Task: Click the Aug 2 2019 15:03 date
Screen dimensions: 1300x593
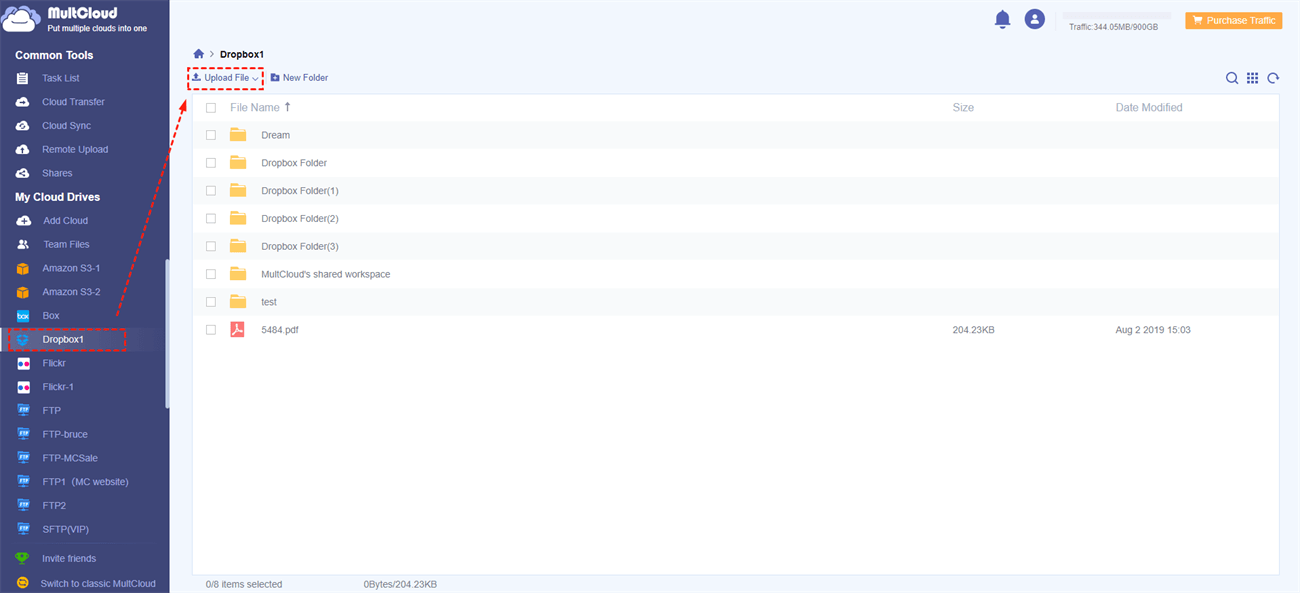Action: 1153,329
